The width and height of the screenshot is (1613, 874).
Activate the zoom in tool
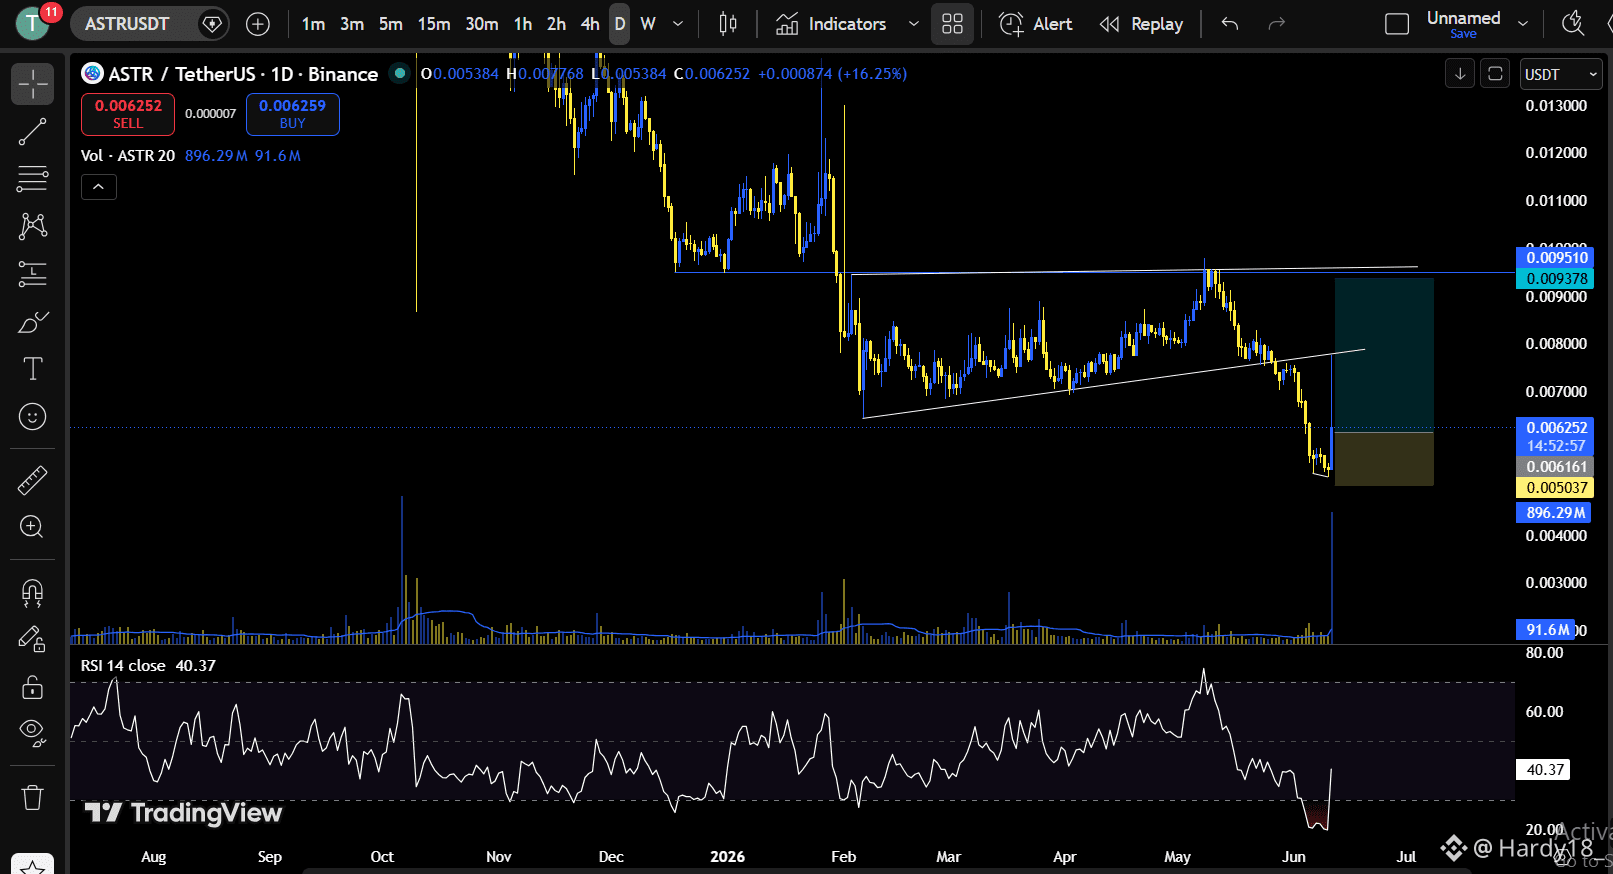coord(32,527)
